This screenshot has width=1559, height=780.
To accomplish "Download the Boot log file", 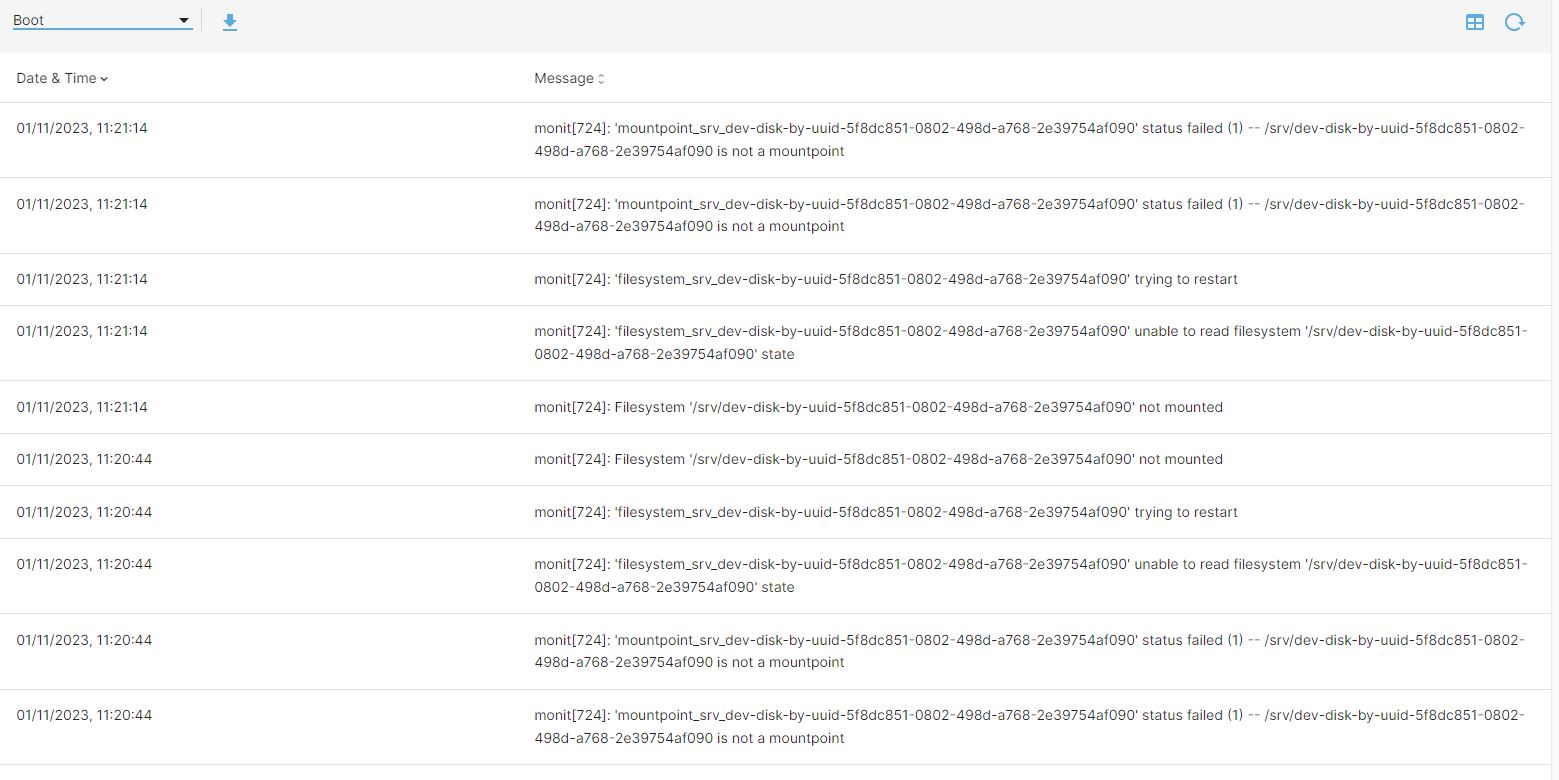I will click(x=230, y=22).
